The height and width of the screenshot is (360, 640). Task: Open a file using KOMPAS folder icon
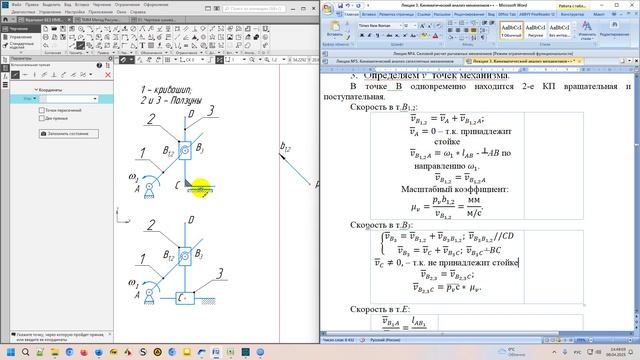[x=54, y=29]
